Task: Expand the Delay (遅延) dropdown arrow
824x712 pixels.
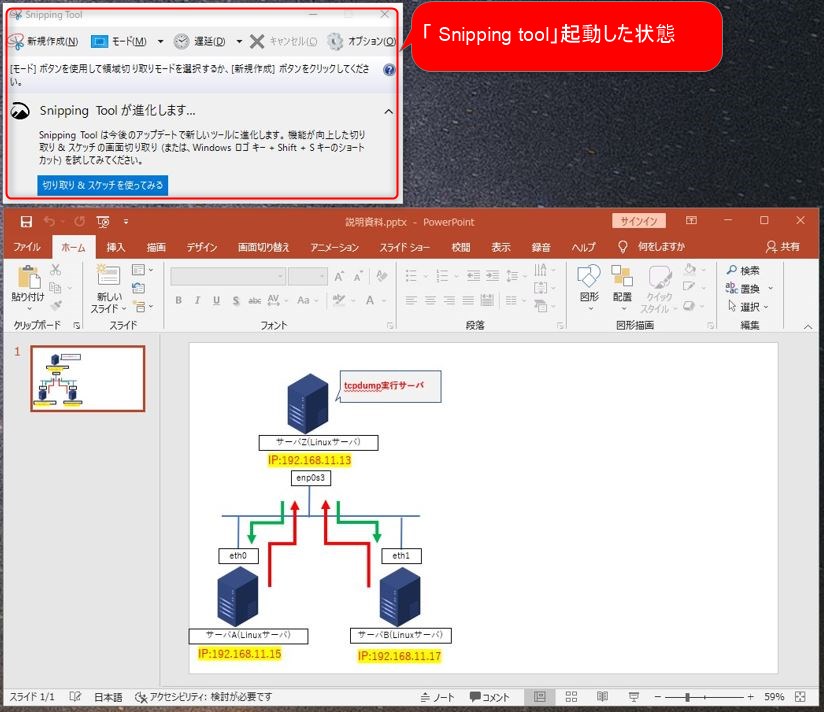Action: point(239,41)
